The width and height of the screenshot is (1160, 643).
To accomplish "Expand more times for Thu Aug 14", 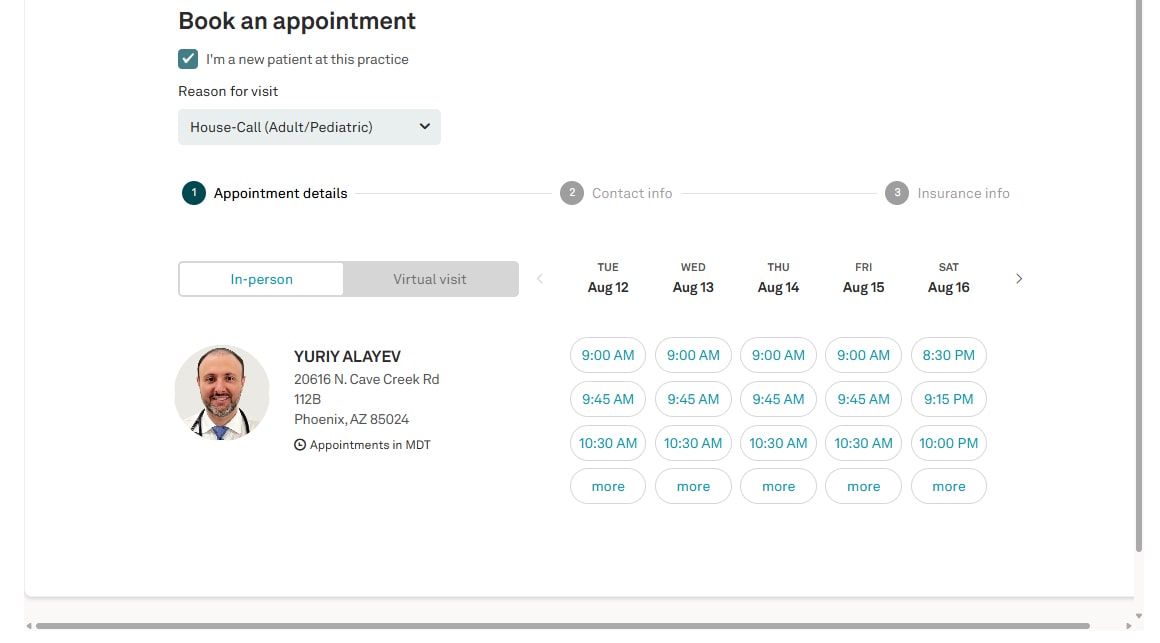I will 778,487.
